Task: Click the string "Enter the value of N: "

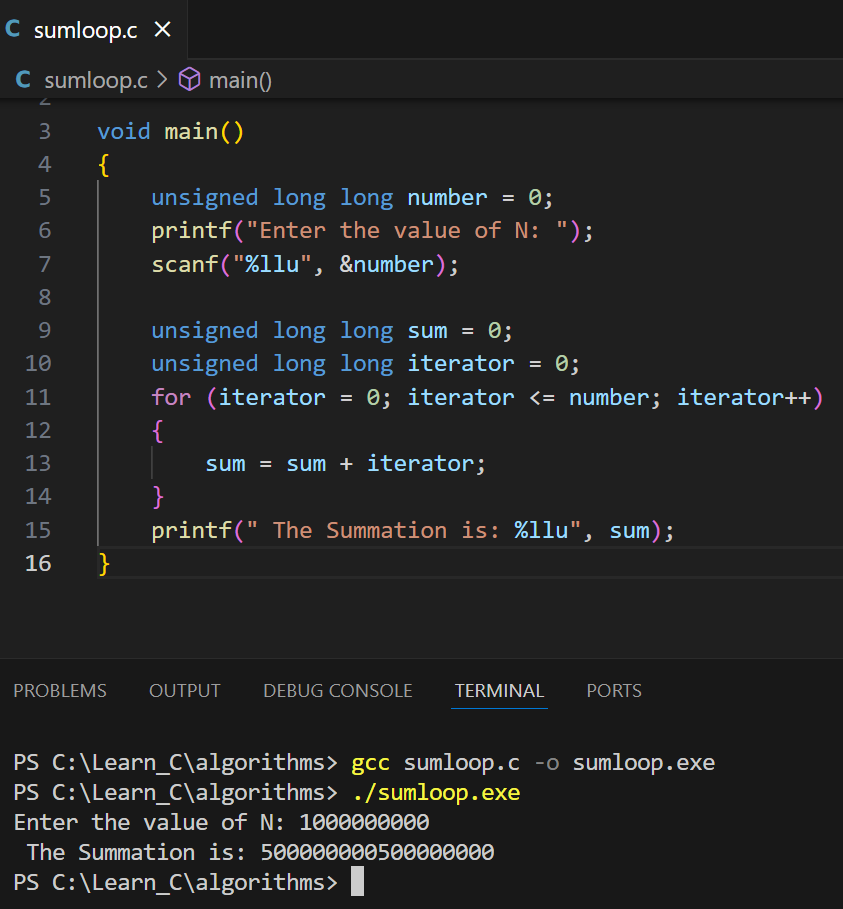Action: 407,231
